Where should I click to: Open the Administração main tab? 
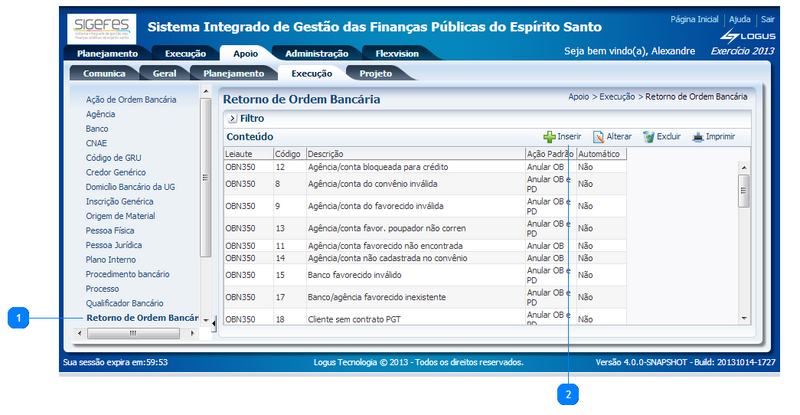pos(316,54)
